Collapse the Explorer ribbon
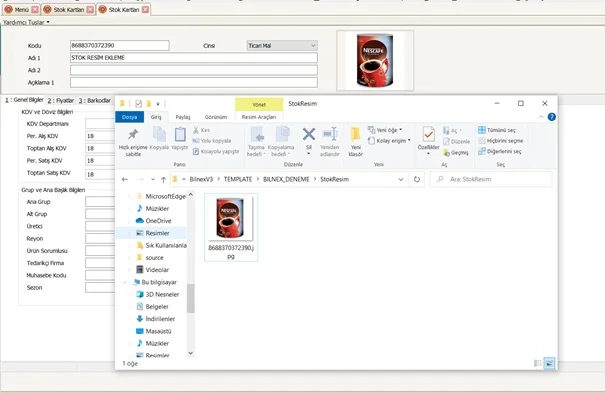Screen dimensions: 605x393 [541, 117]
